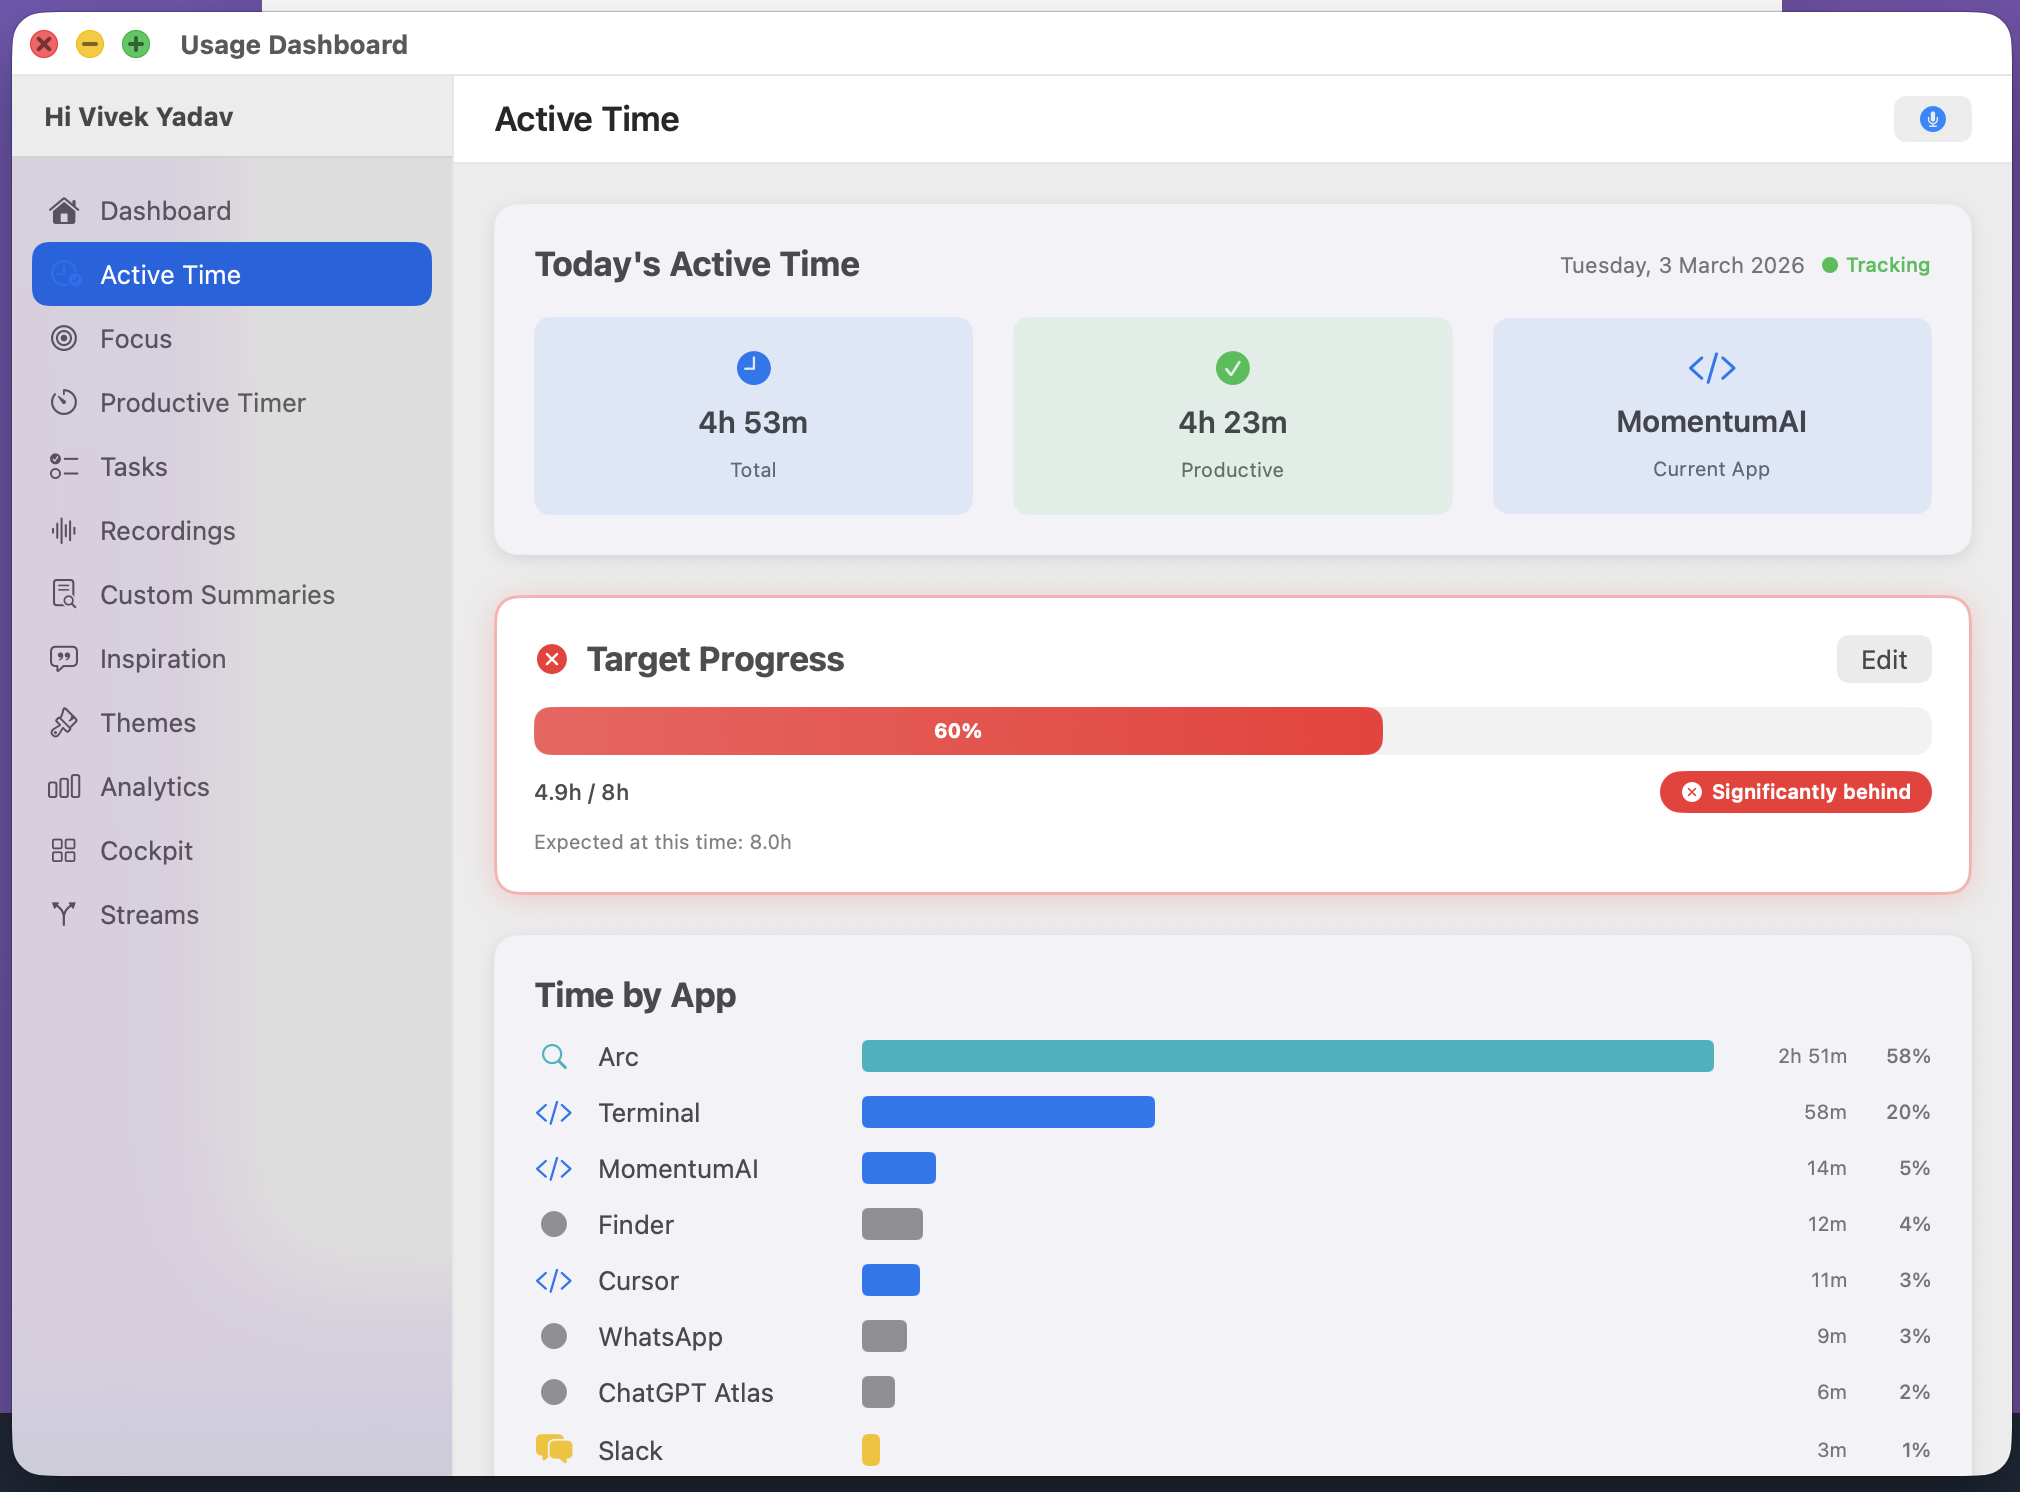Select the Dashboard home icon
This screenshot has width=2020, height=1492.
tap(64, 210)
